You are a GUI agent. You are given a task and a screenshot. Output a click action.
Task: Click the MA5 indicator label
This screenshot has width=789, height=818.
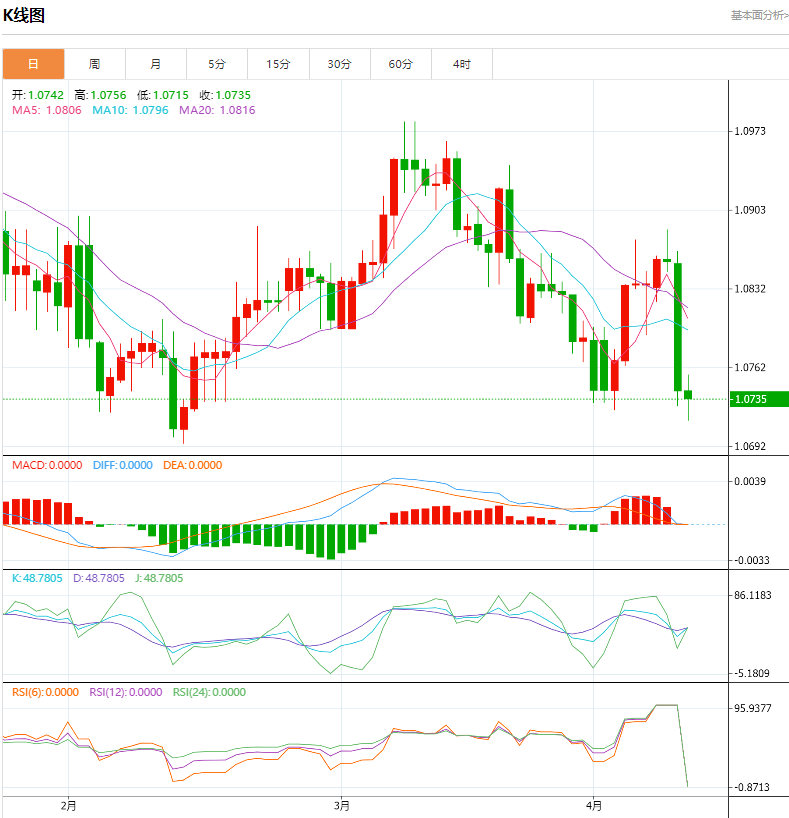pyautogui.click(x=47, y=110)
